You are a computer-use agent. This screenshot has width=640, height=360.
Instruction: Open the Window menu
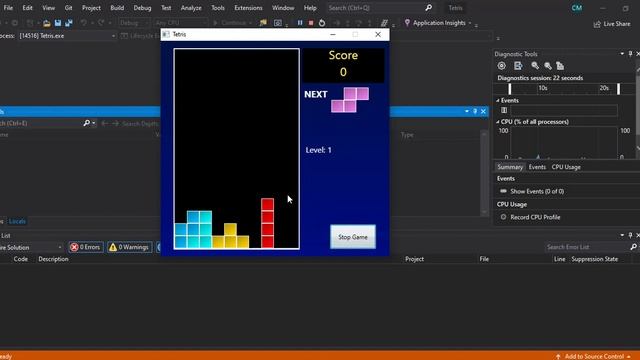283,8
